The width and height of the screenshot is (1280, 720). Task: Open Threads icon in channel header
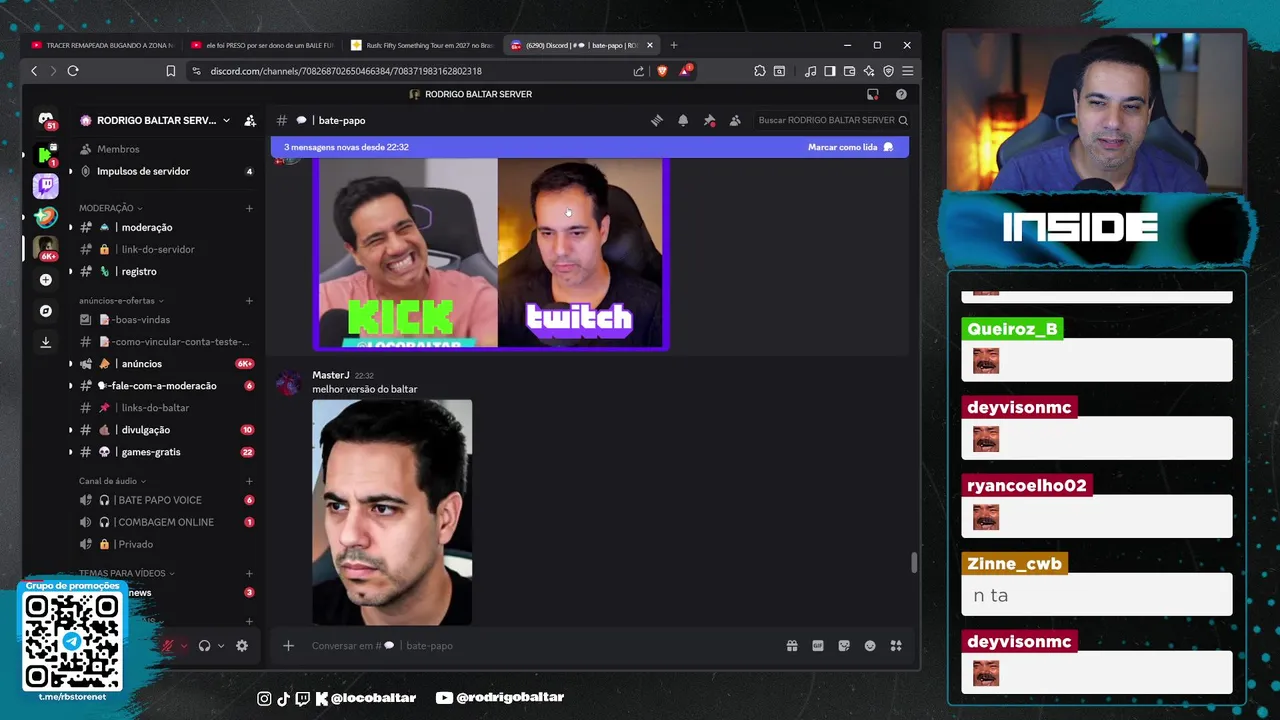click(x=657, y=120)
